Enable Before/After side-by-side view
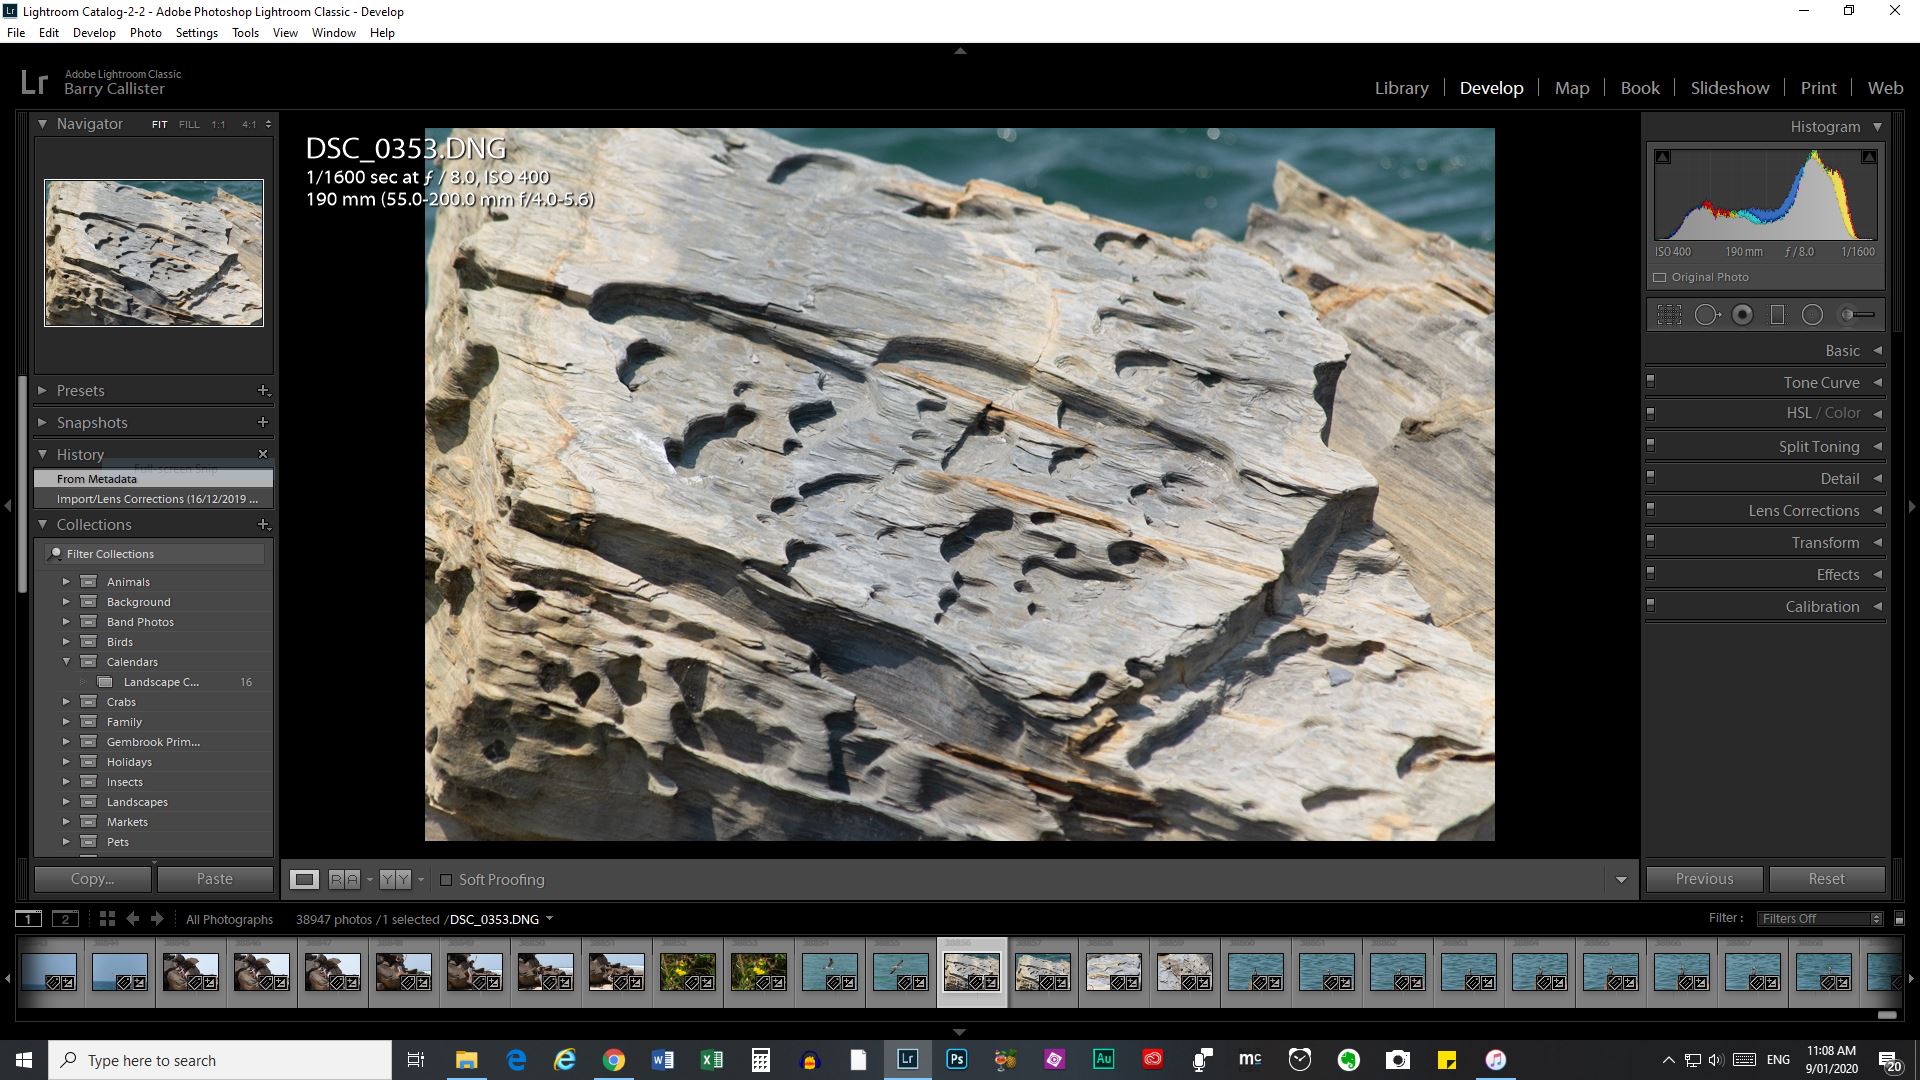Image resolution: width=1920 pixels, height=1080 pixels. point(344,880)
